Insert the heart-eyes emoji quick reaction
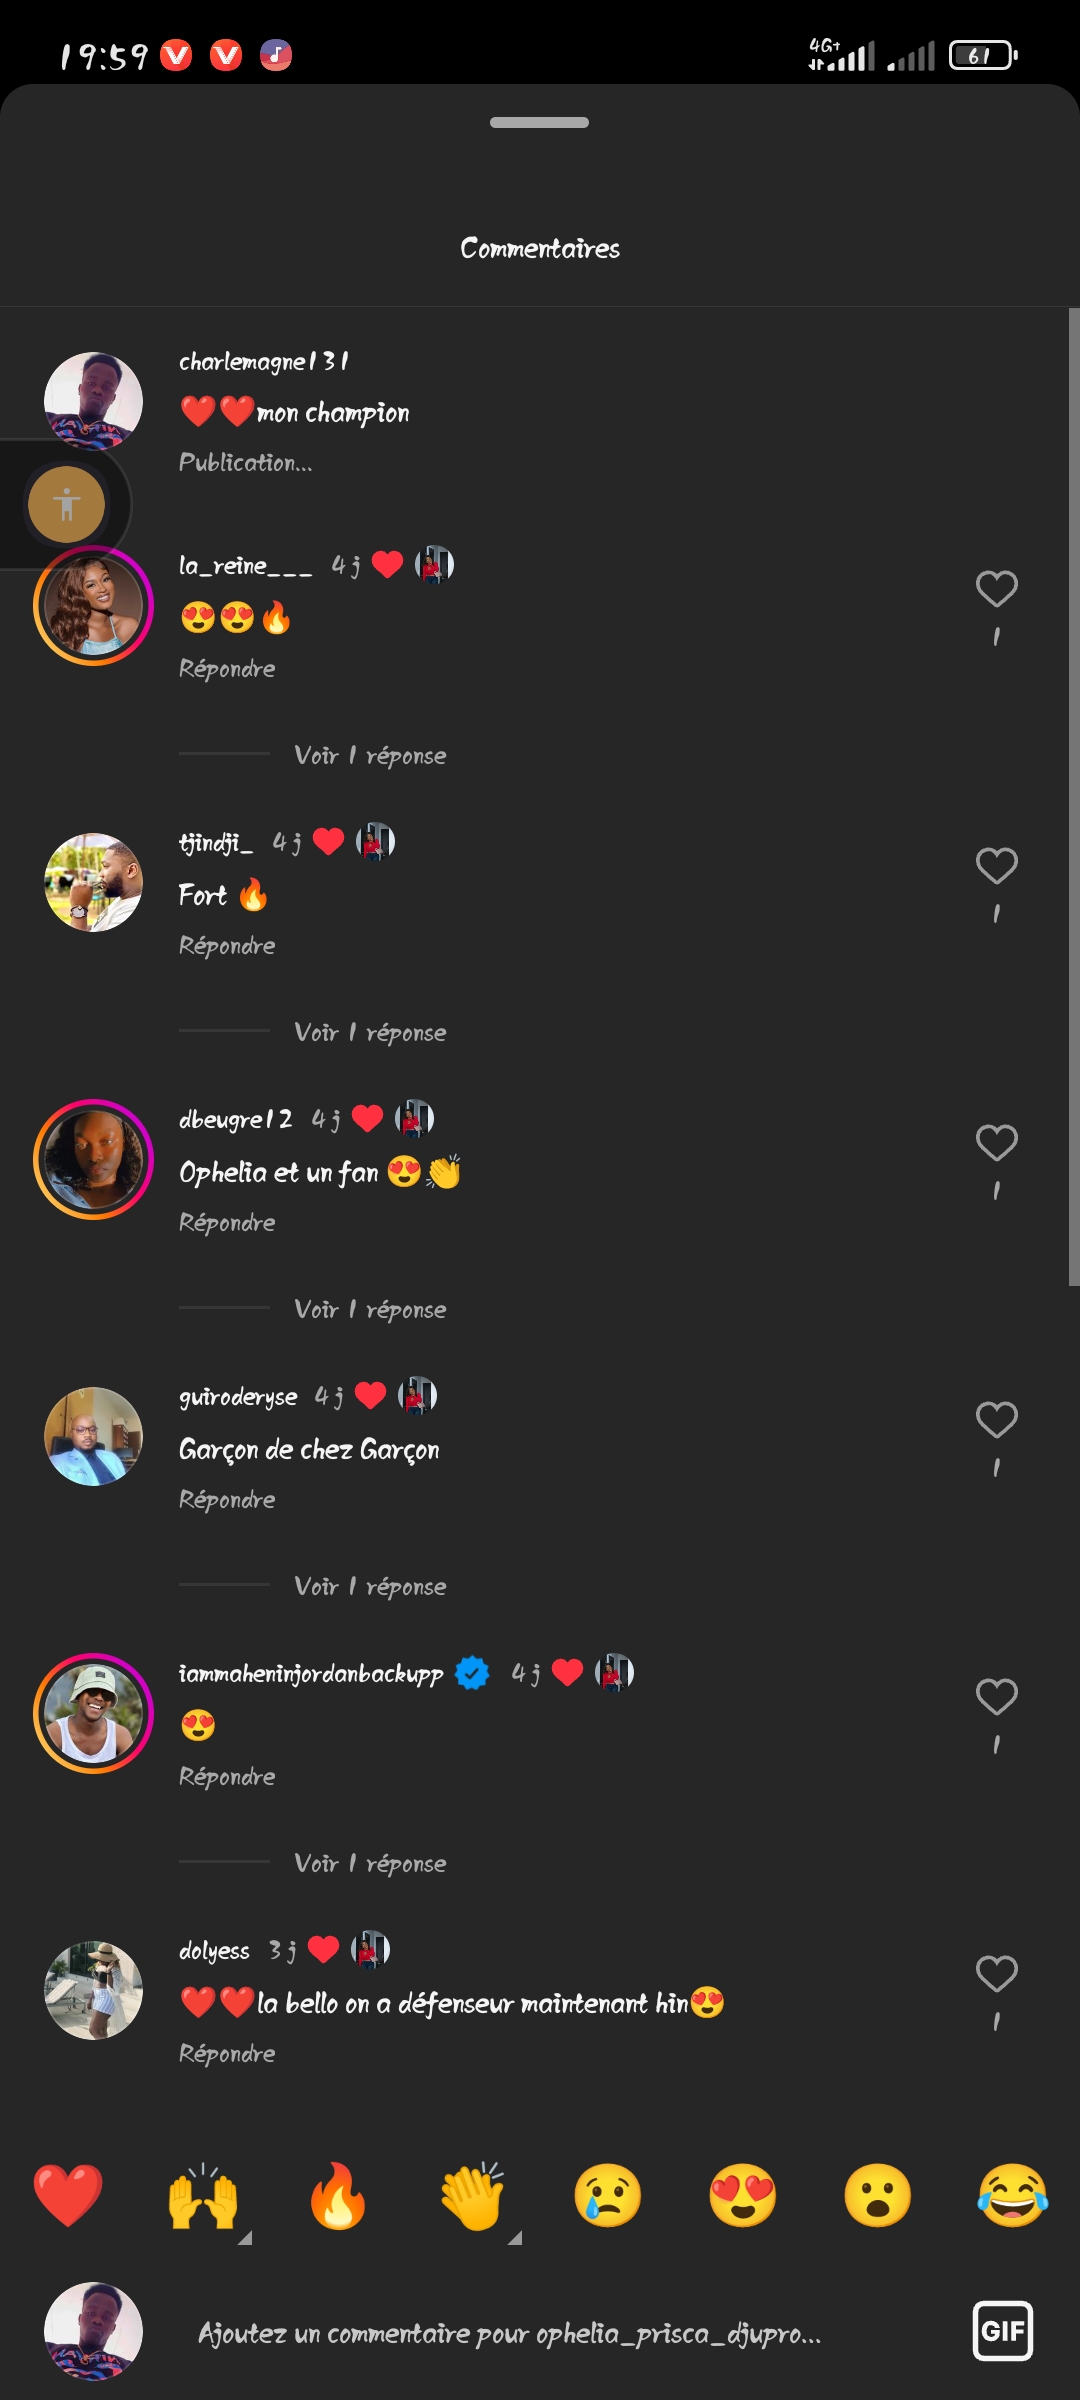The height and width of the screenshot is (2400, 1080). click(x=743, y=2195)
